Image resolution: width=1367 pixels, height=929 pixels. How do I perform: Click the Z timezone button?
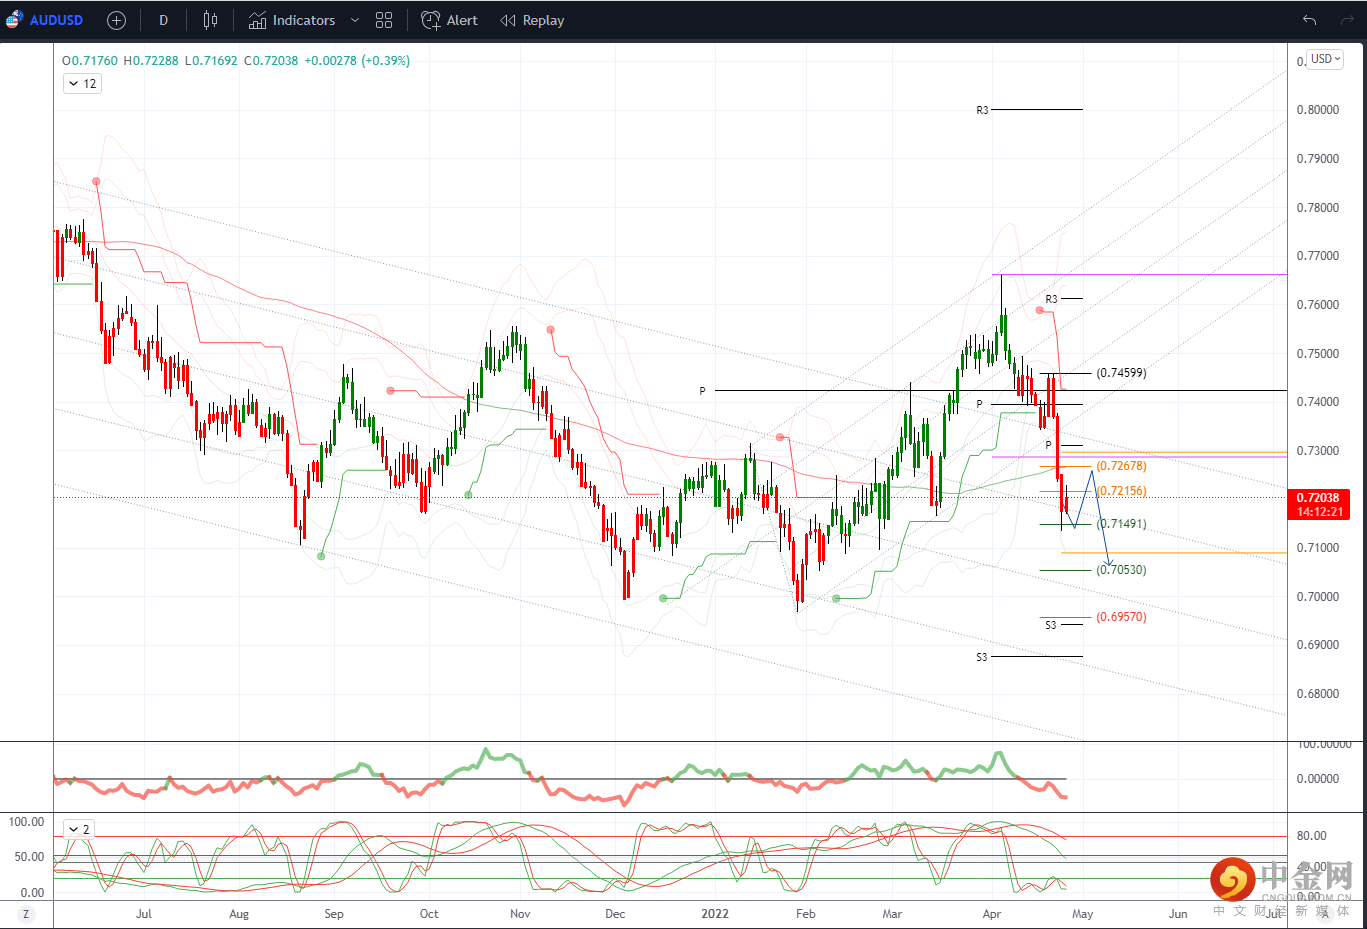[26, 914]
